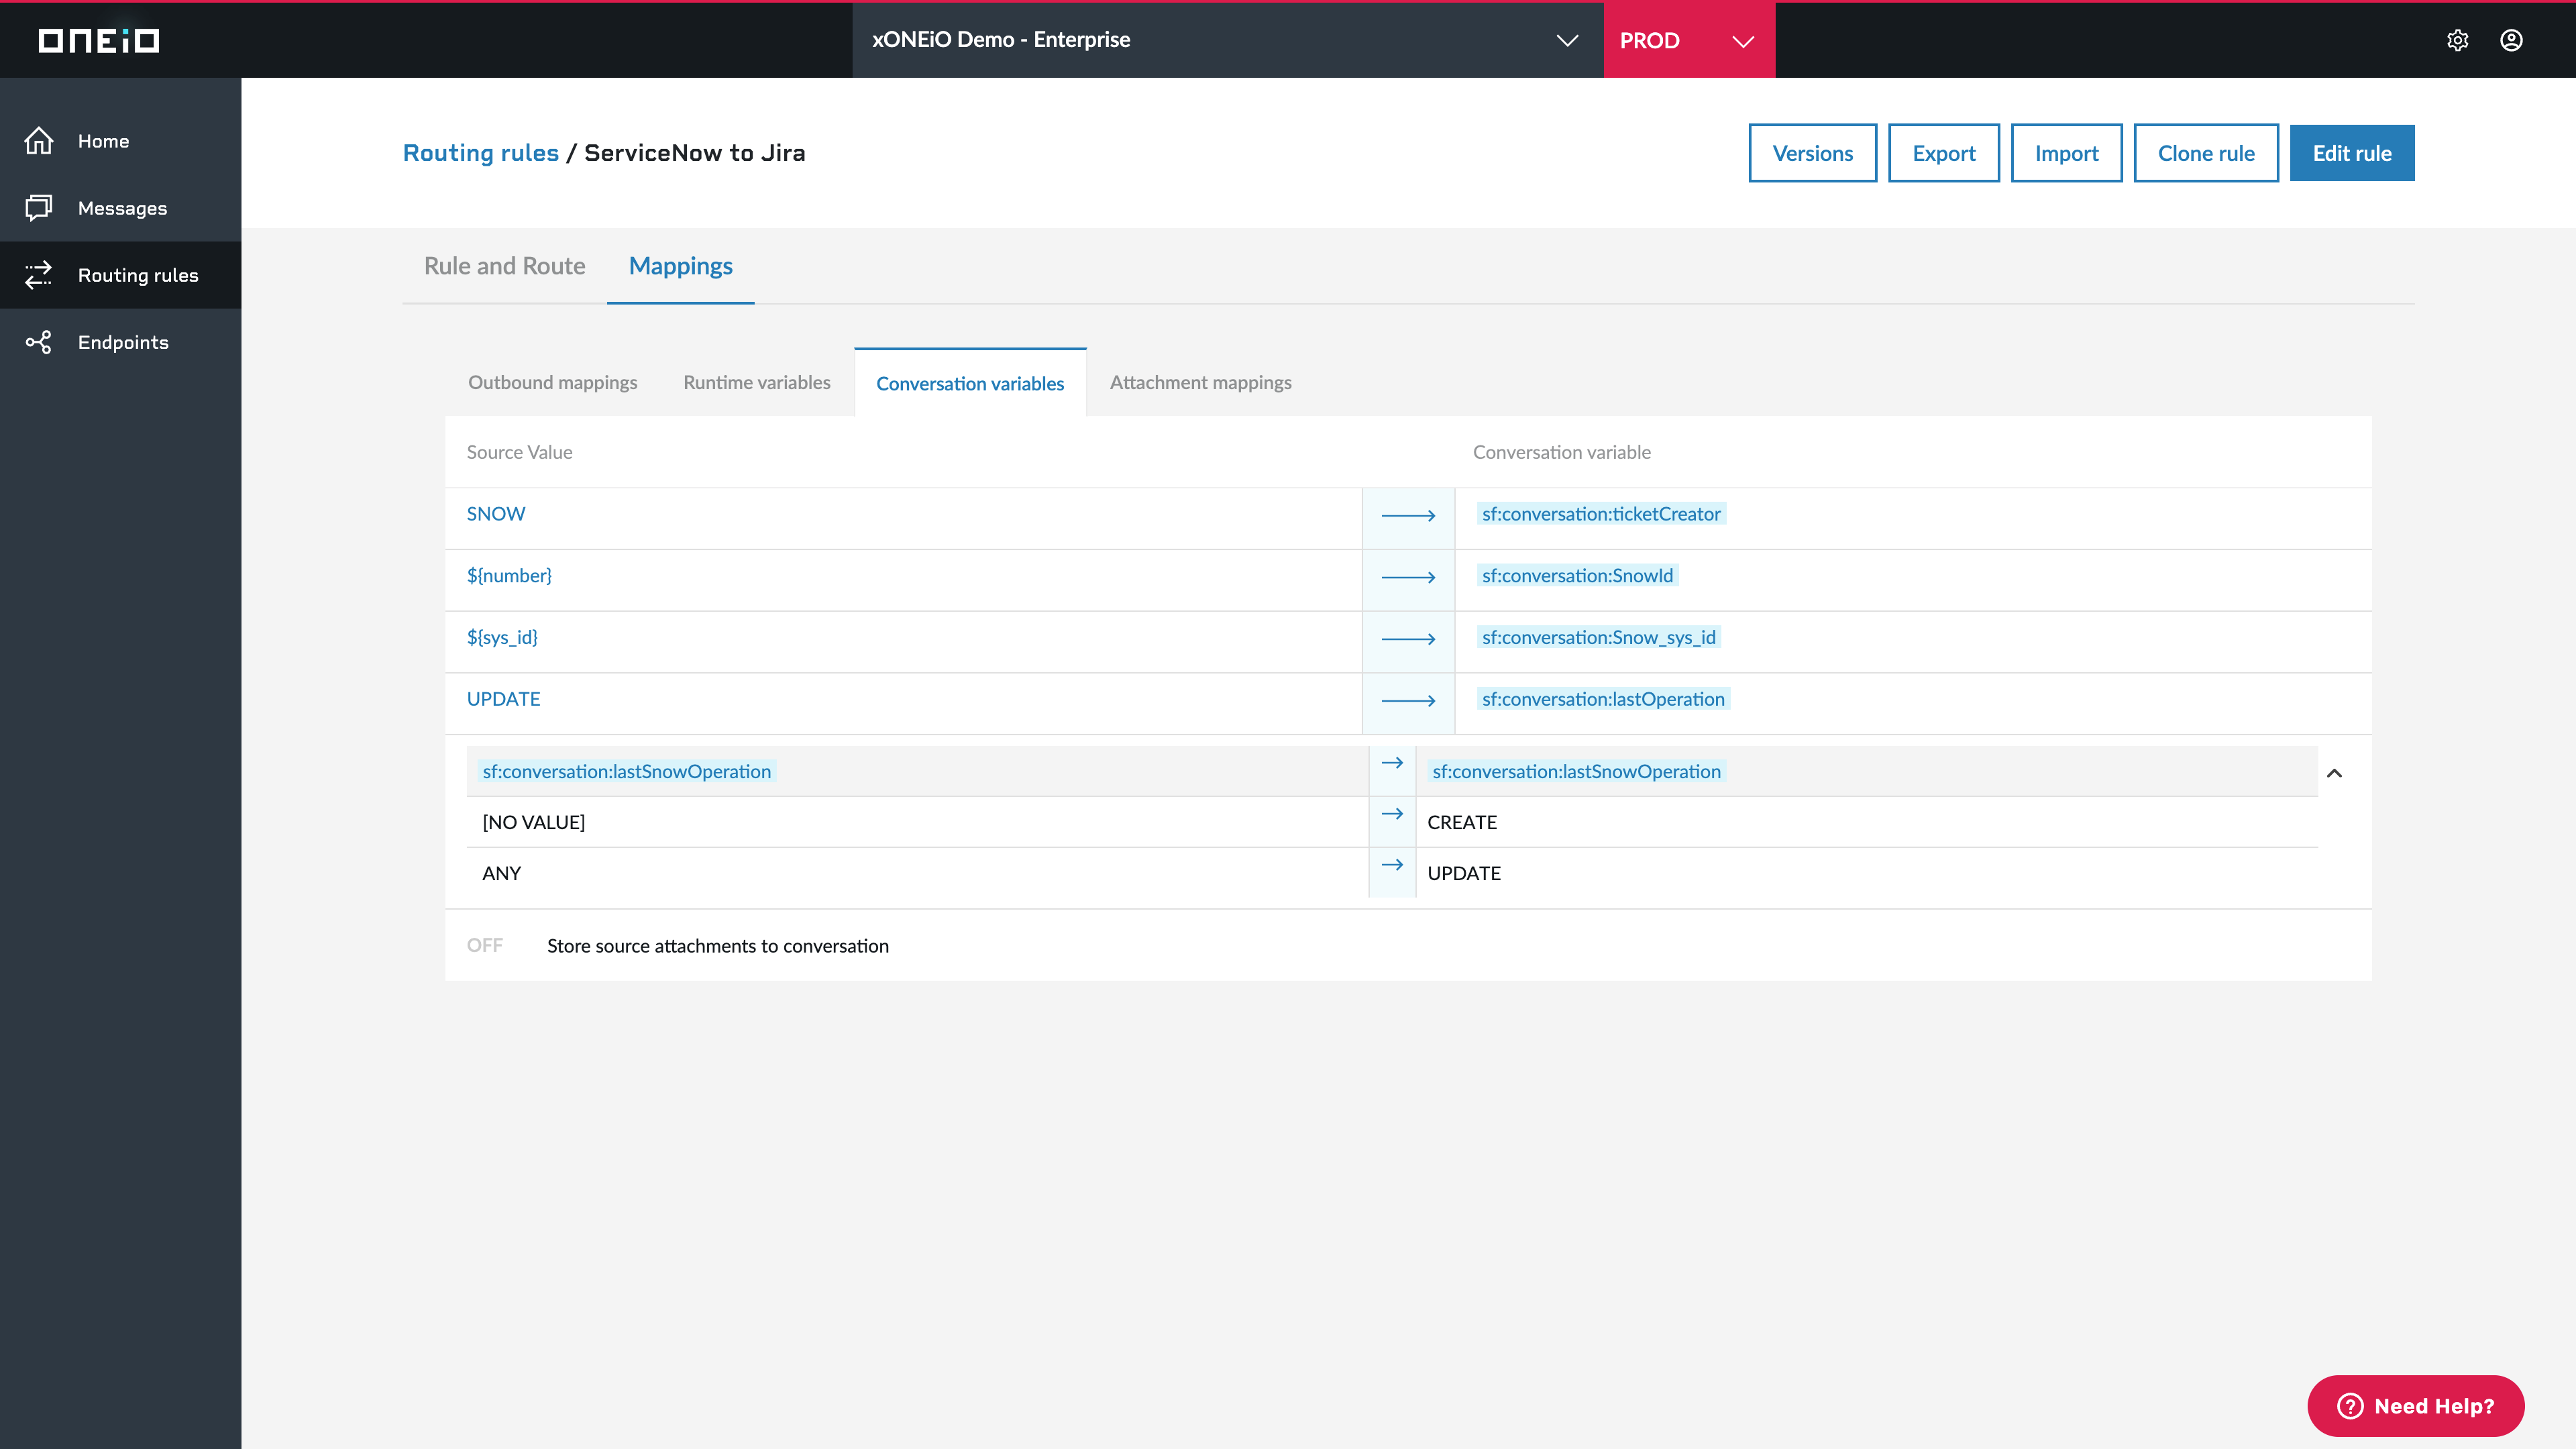Click sf:conversation:ticketCreator variable
Image resolution: width=2576 pixels, height=1449 pixels.
1601,514
